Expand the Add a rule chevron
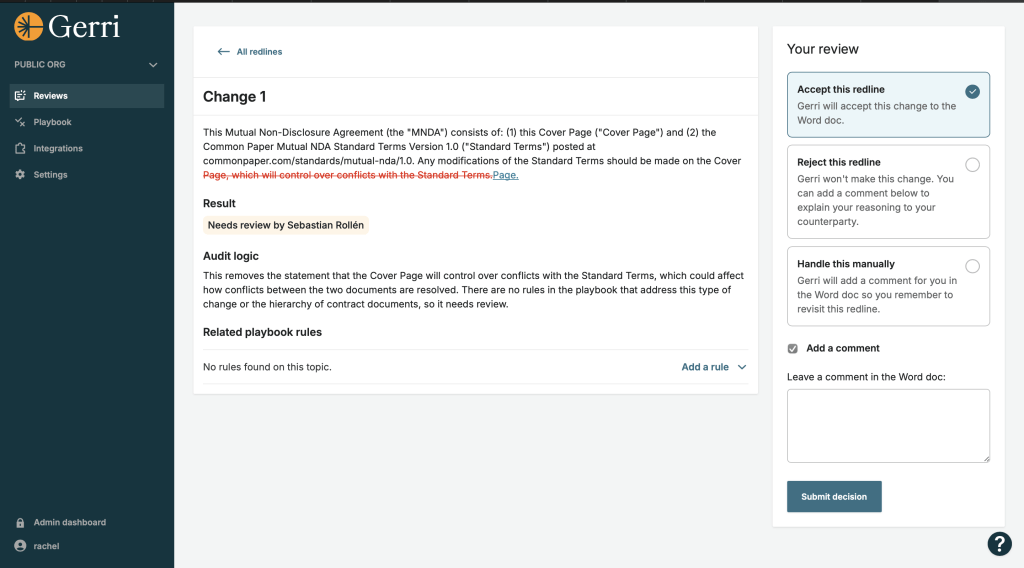 pos(742,367)
